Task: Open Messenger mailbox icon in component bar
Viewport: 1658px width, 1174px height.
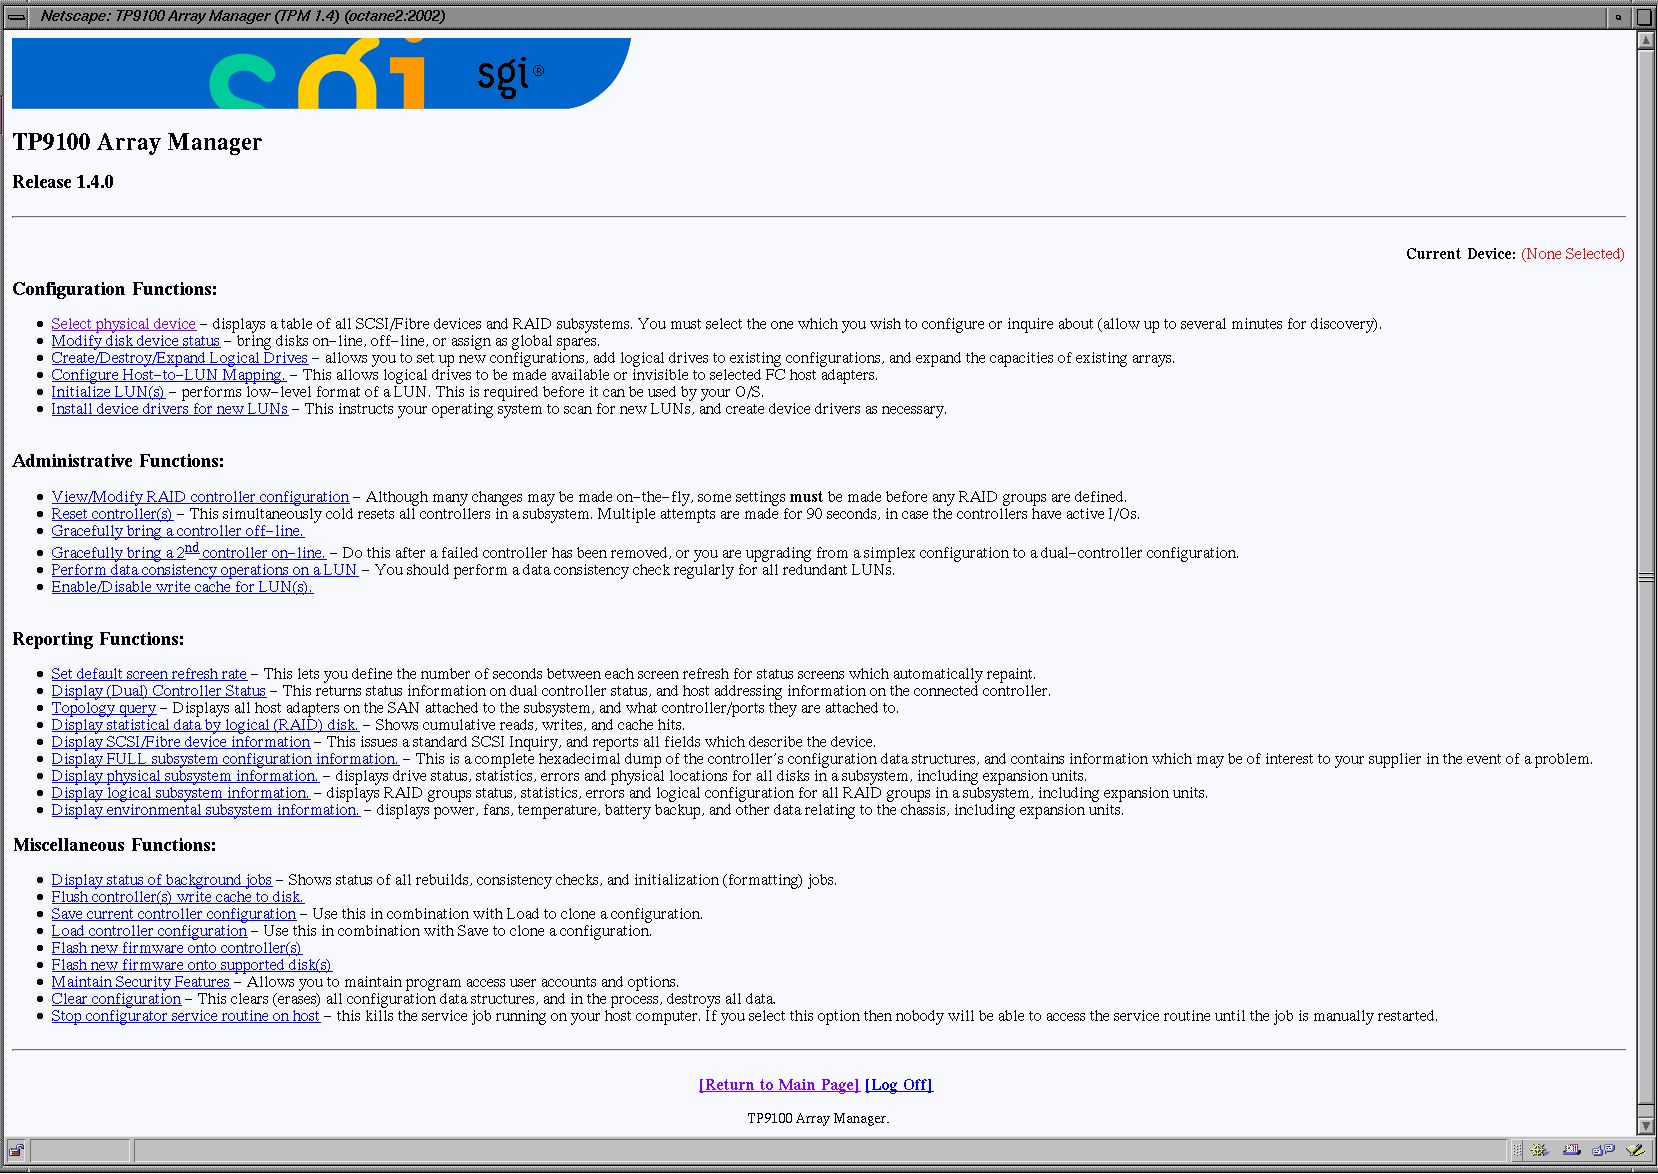Action: [1571, 1150]
